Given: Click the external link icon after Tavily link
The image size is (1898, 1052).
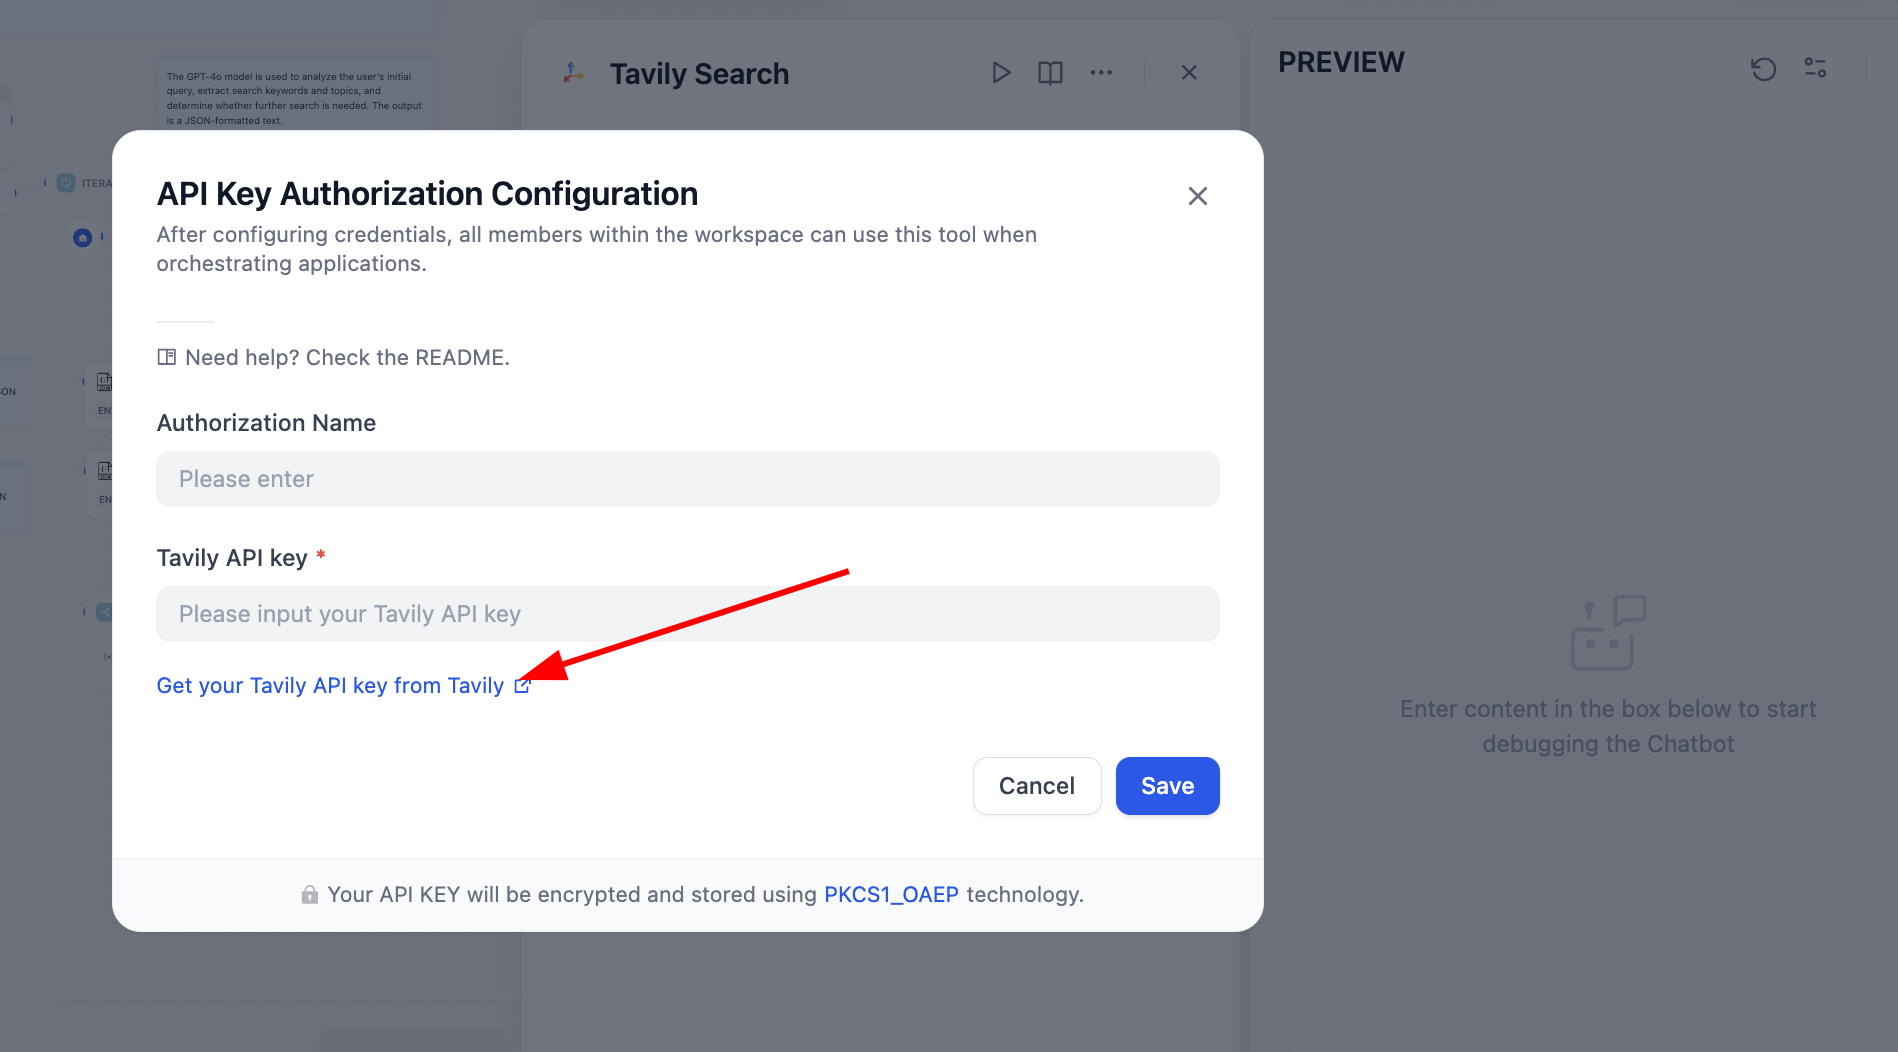Looking at the screenshot, I should [x=522, y=686].
